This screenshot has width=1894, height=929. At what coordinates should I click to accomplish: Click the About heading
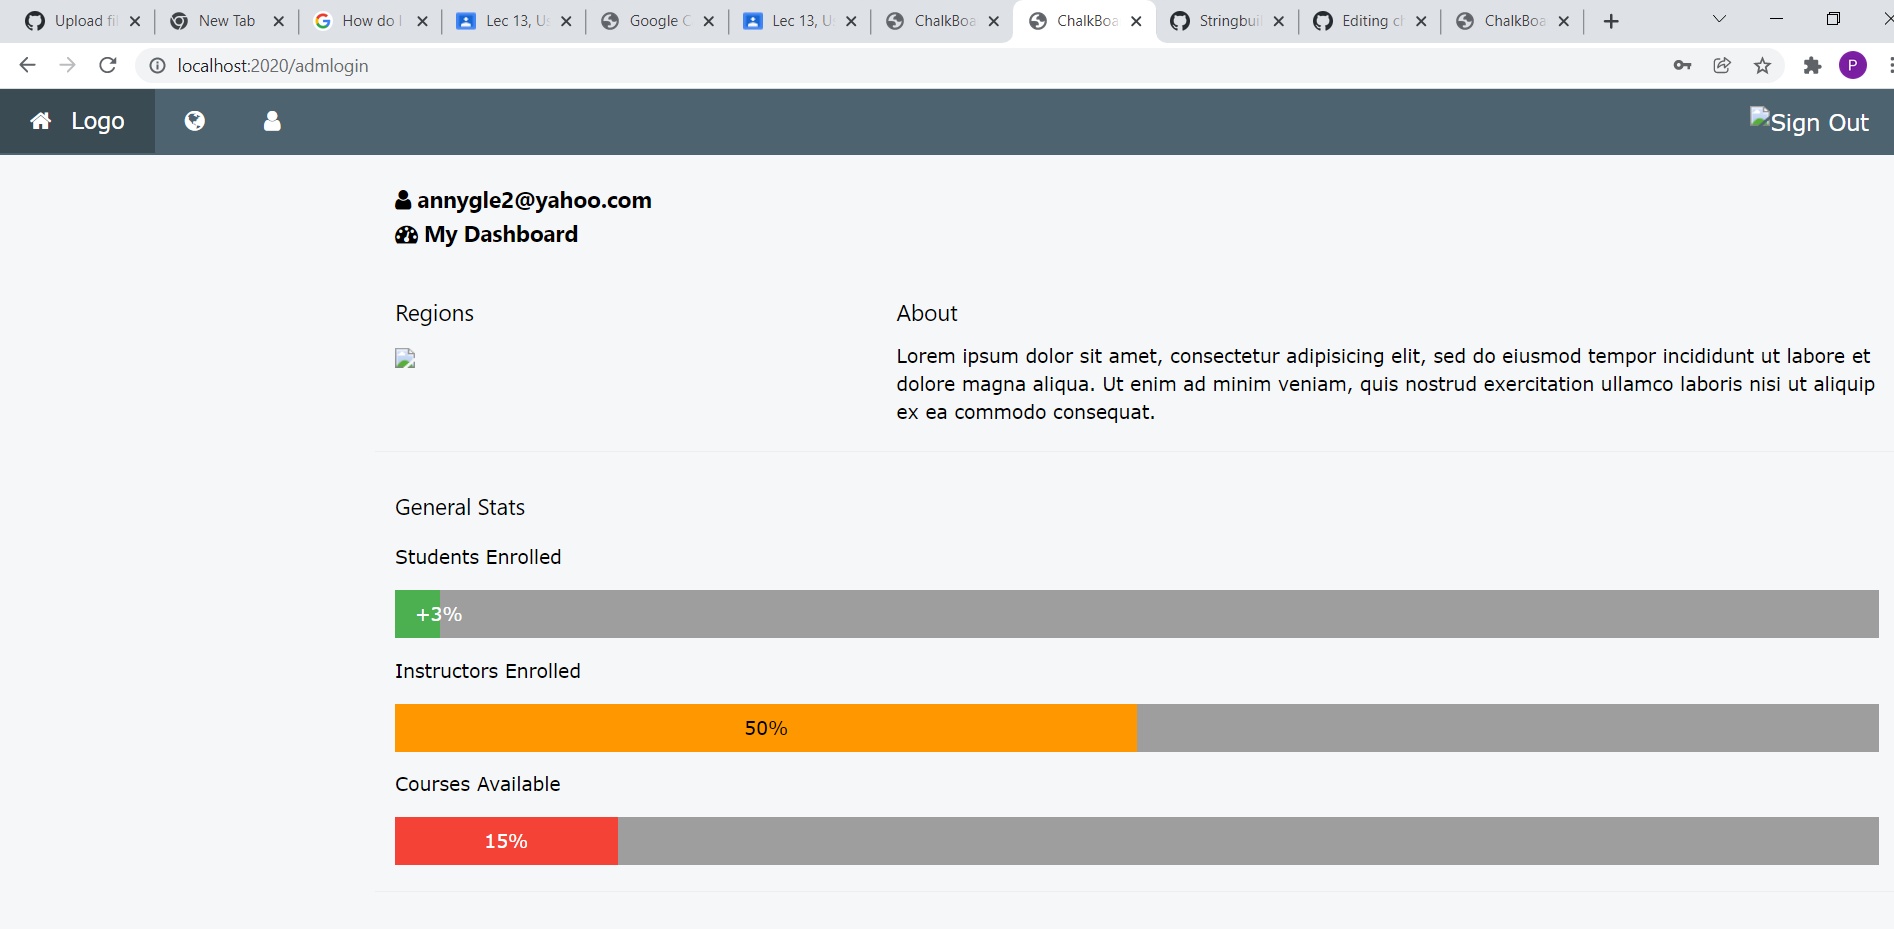coord(927,313)
